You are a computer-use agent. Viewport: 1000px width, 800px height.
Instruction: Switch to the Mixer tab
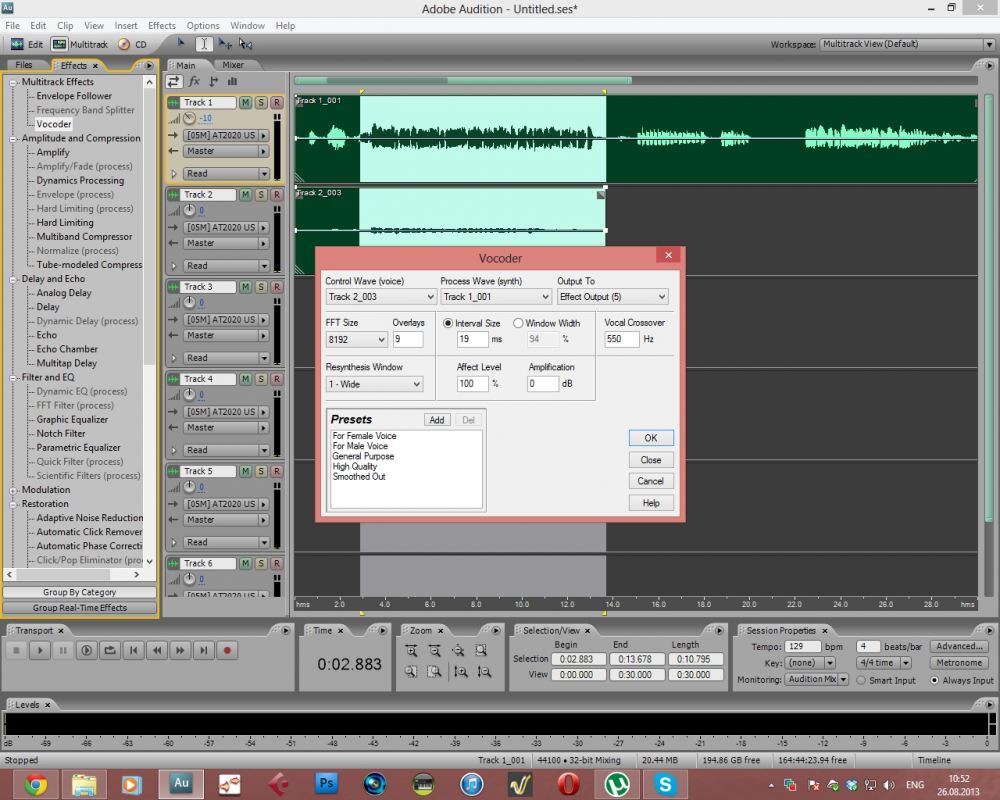[233, 65]
